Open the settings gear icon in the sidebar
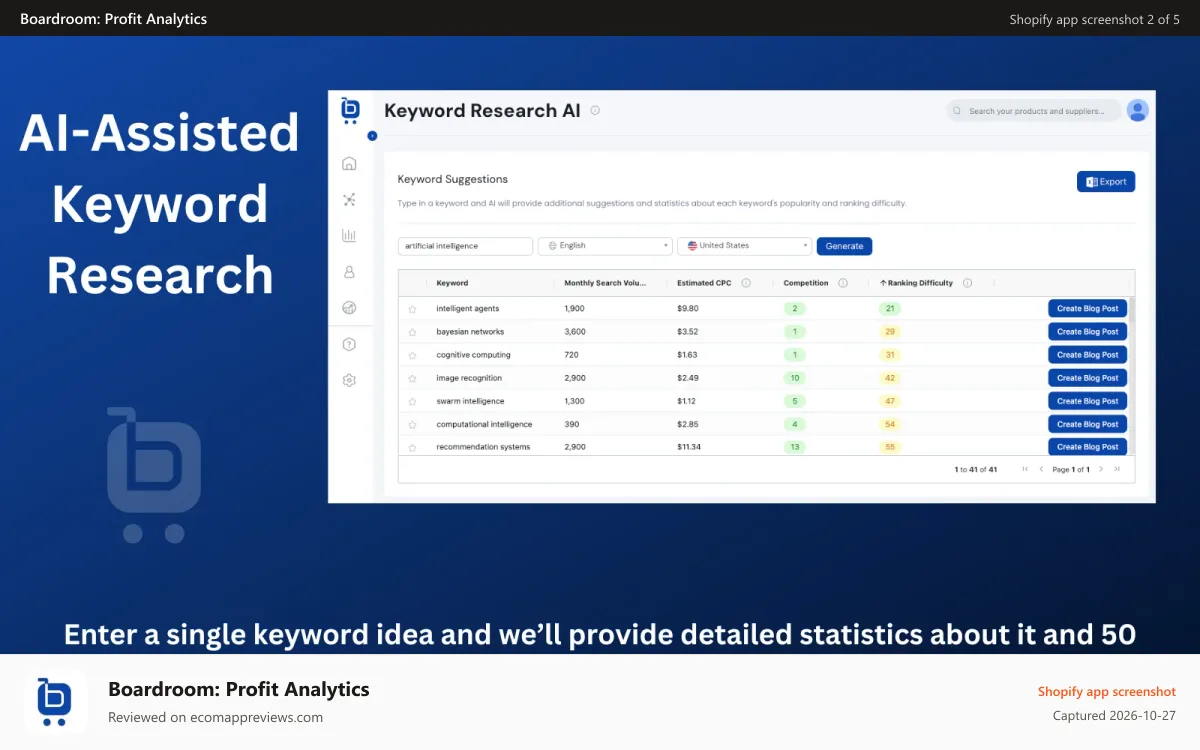Viewport: 1200px width, 750px height. click(349, 380)
